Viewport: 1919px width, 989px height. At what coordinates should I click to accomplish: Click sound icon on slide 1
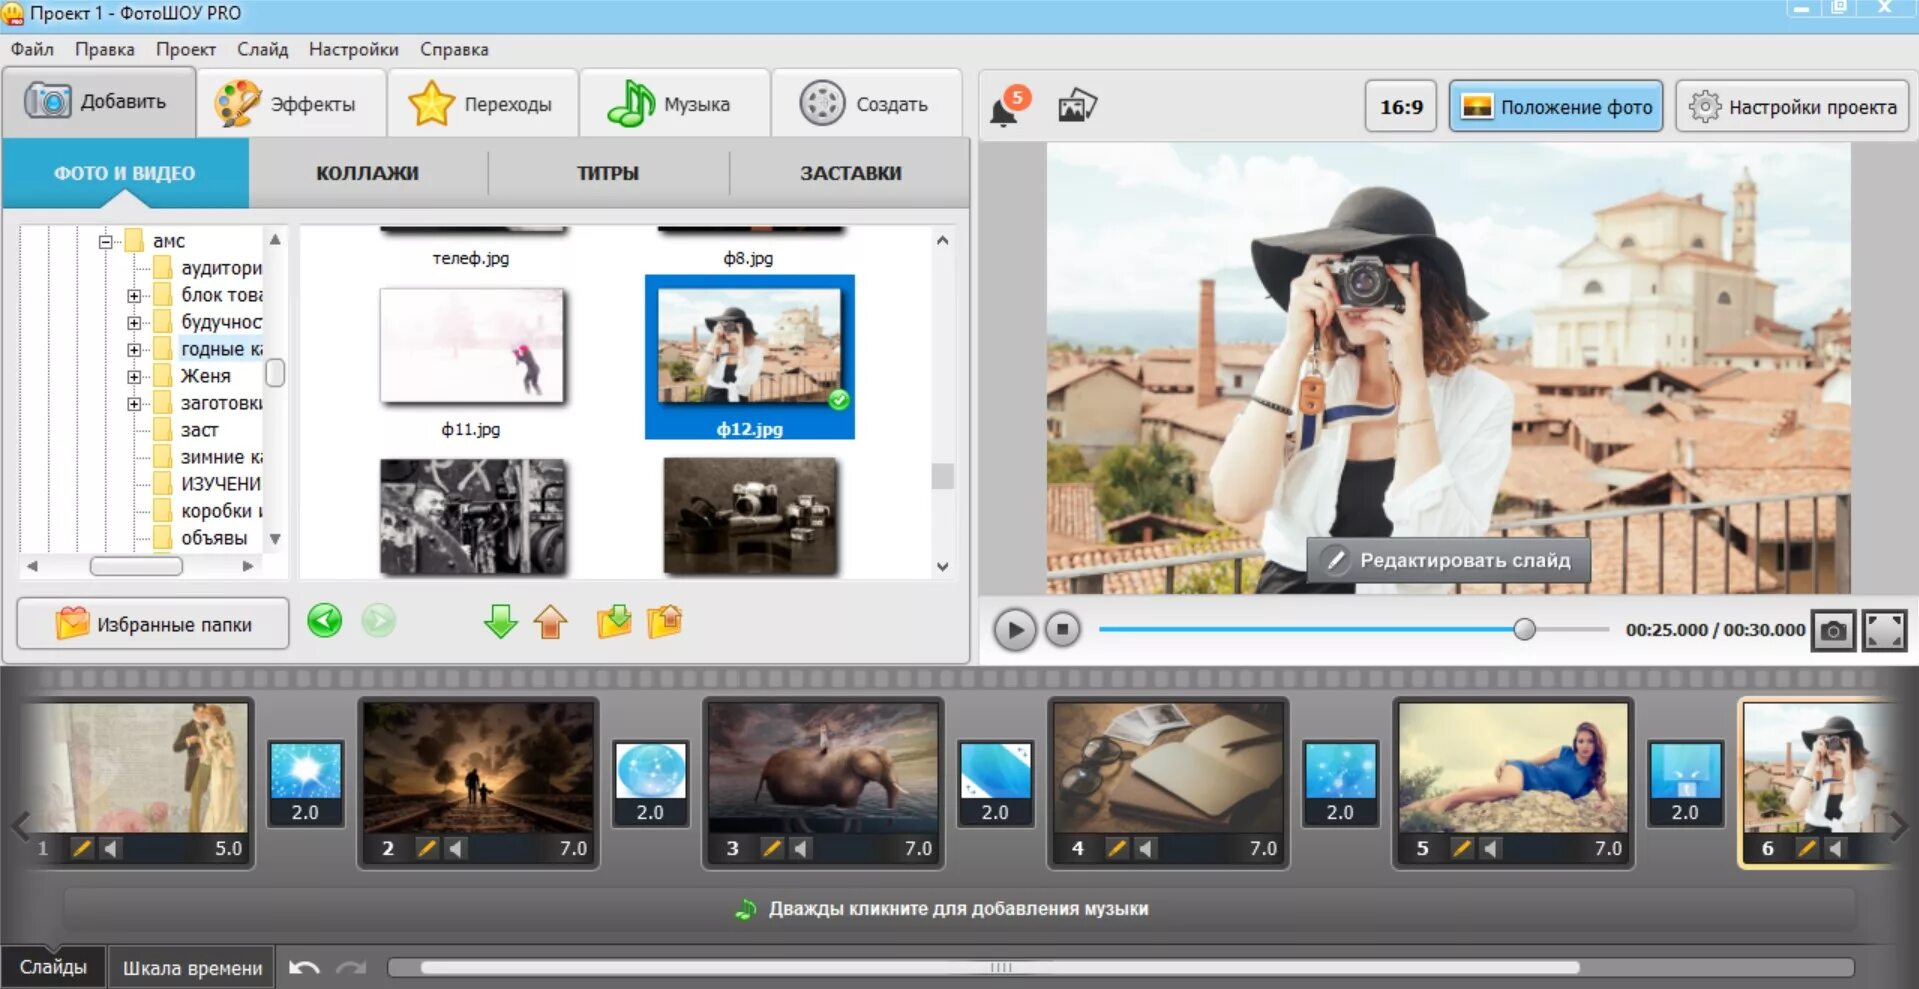pos(111,849)
